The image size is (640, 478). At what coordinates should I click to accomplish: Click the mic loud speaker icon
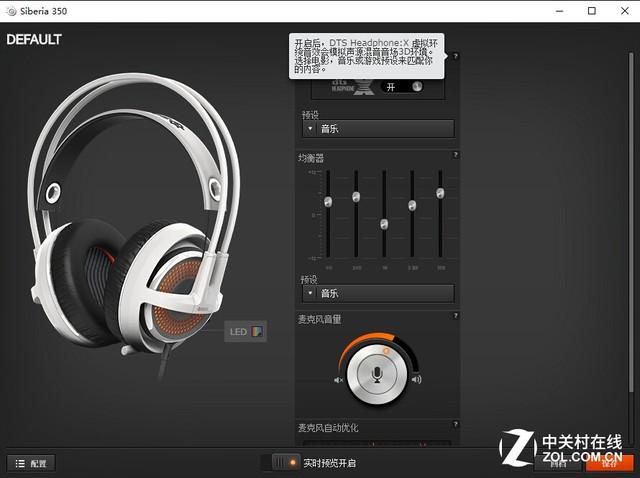417,379
